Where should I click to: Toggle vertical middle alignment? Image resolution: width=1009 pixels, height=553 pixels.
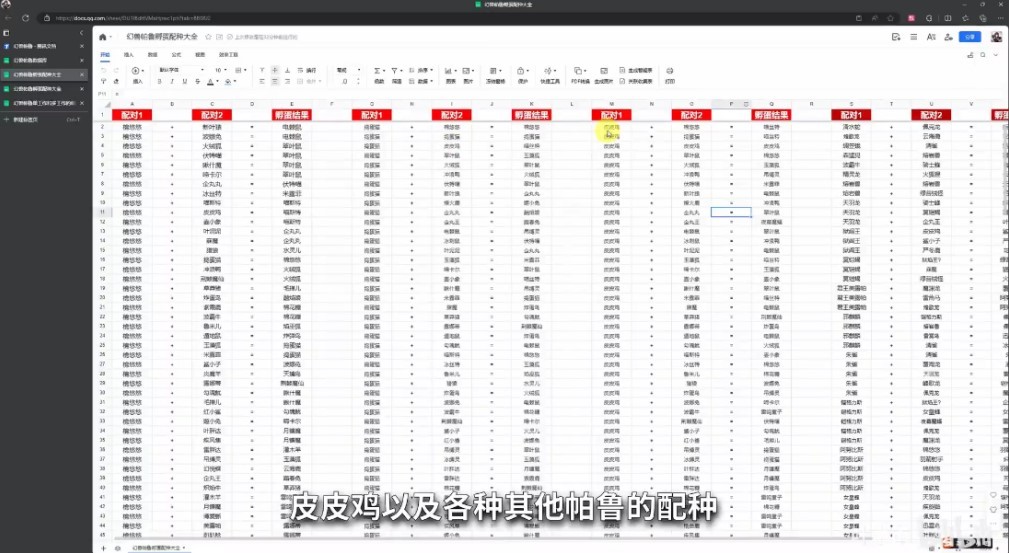(x=275, y=70)
